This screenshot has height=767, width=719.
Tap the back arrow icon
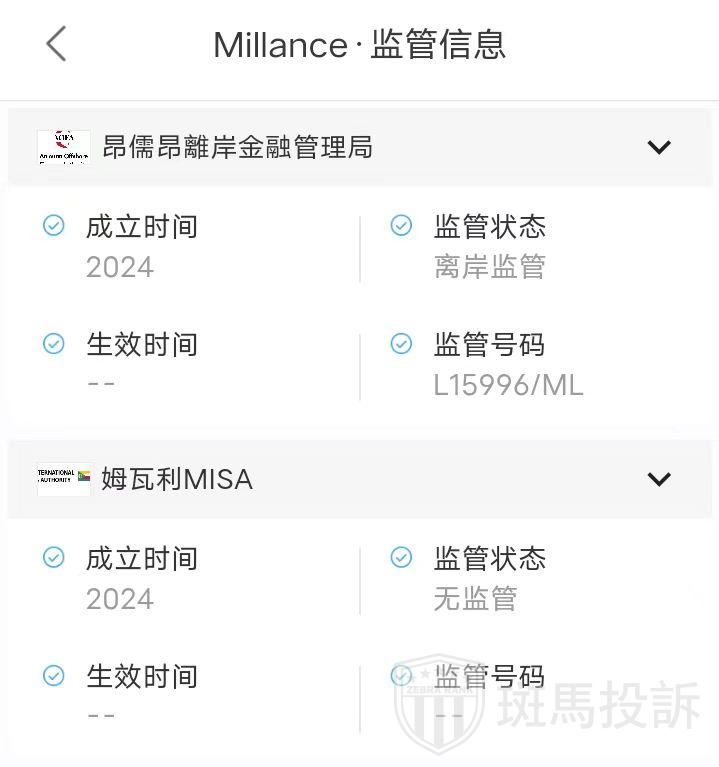pos(56,44)
